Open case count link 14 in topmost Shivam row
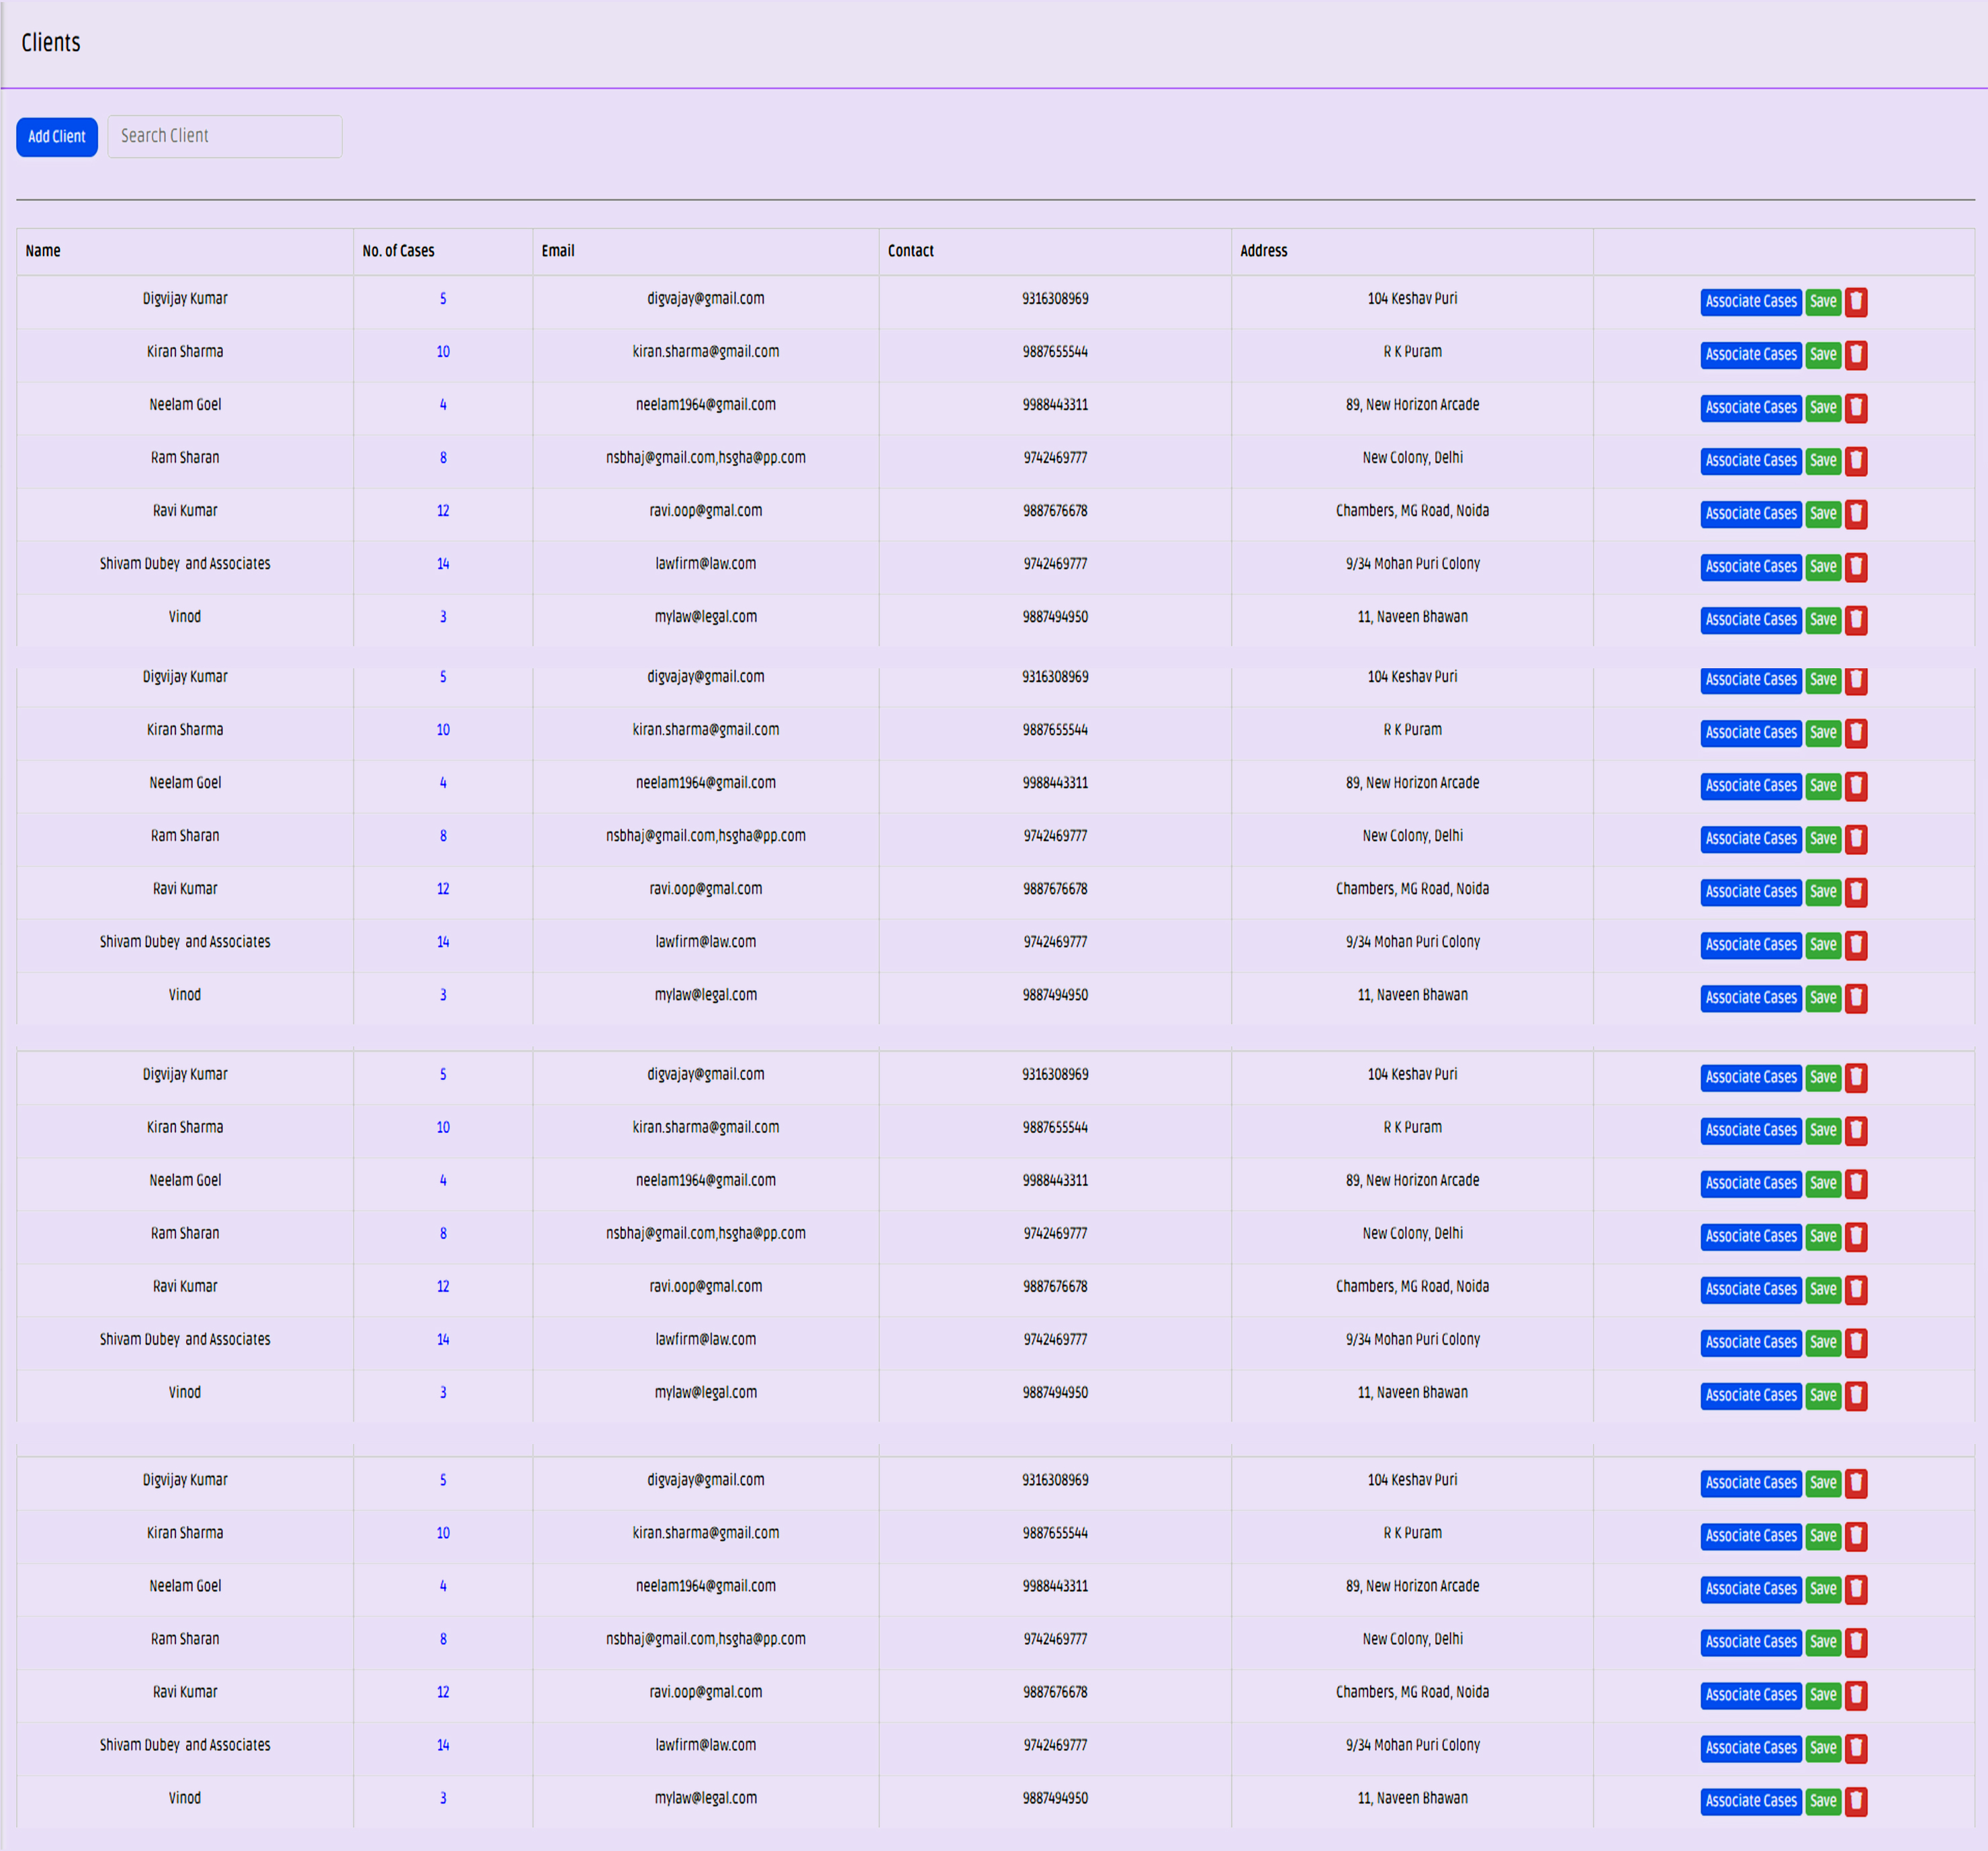The image size is (1988, 1851). (443, 564)
